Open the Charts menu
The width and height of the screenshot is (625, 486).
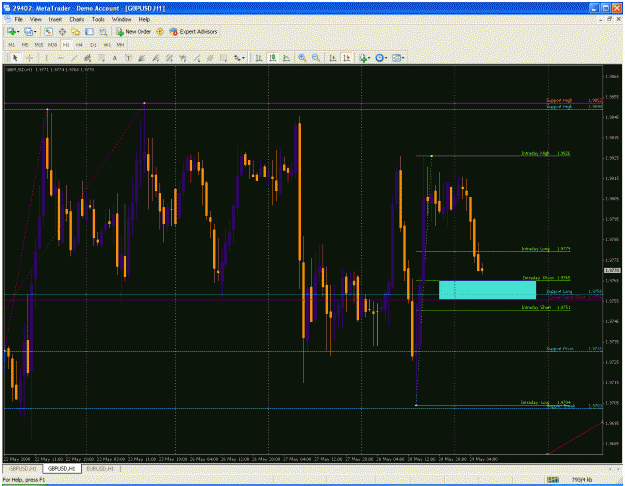(77, 19)
